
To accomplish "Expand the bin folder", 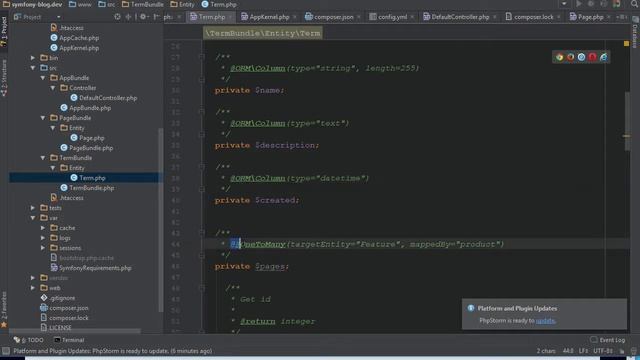I will coord(33,58).
